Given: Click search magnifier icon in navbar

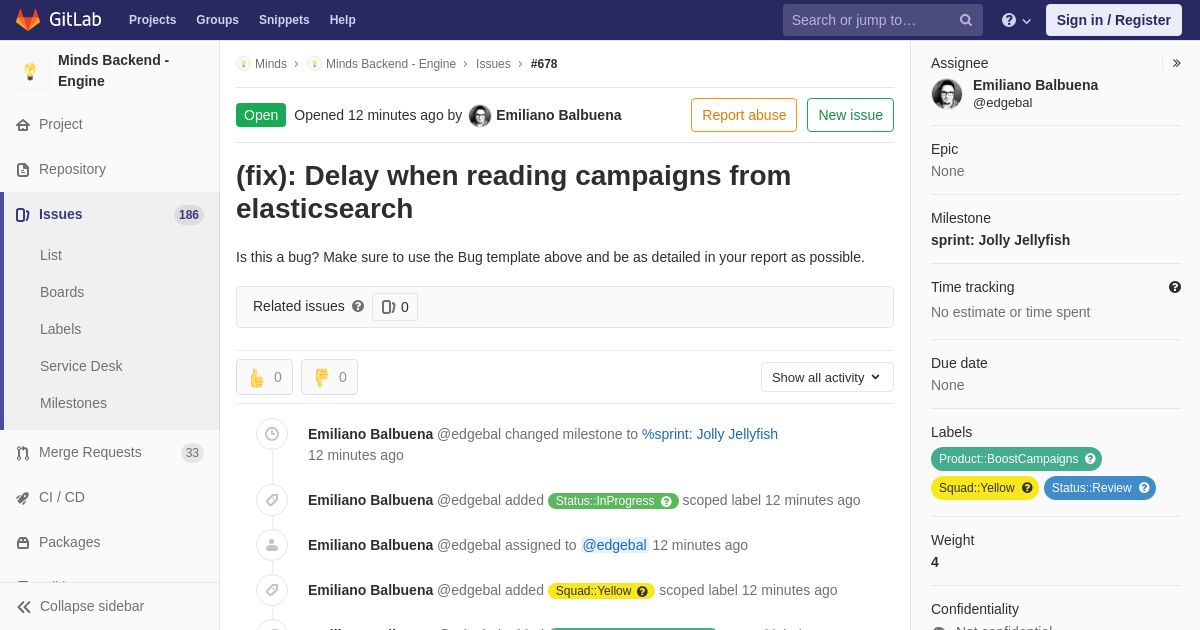Looking at the screenshot, I should 966,20.
